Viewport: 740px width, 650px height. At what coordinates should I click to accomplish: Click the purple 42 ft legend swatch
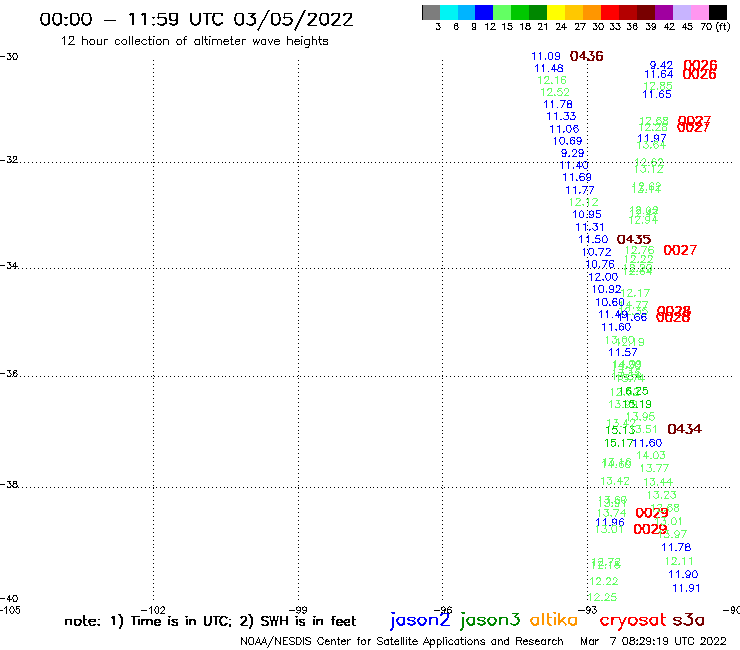664,12
